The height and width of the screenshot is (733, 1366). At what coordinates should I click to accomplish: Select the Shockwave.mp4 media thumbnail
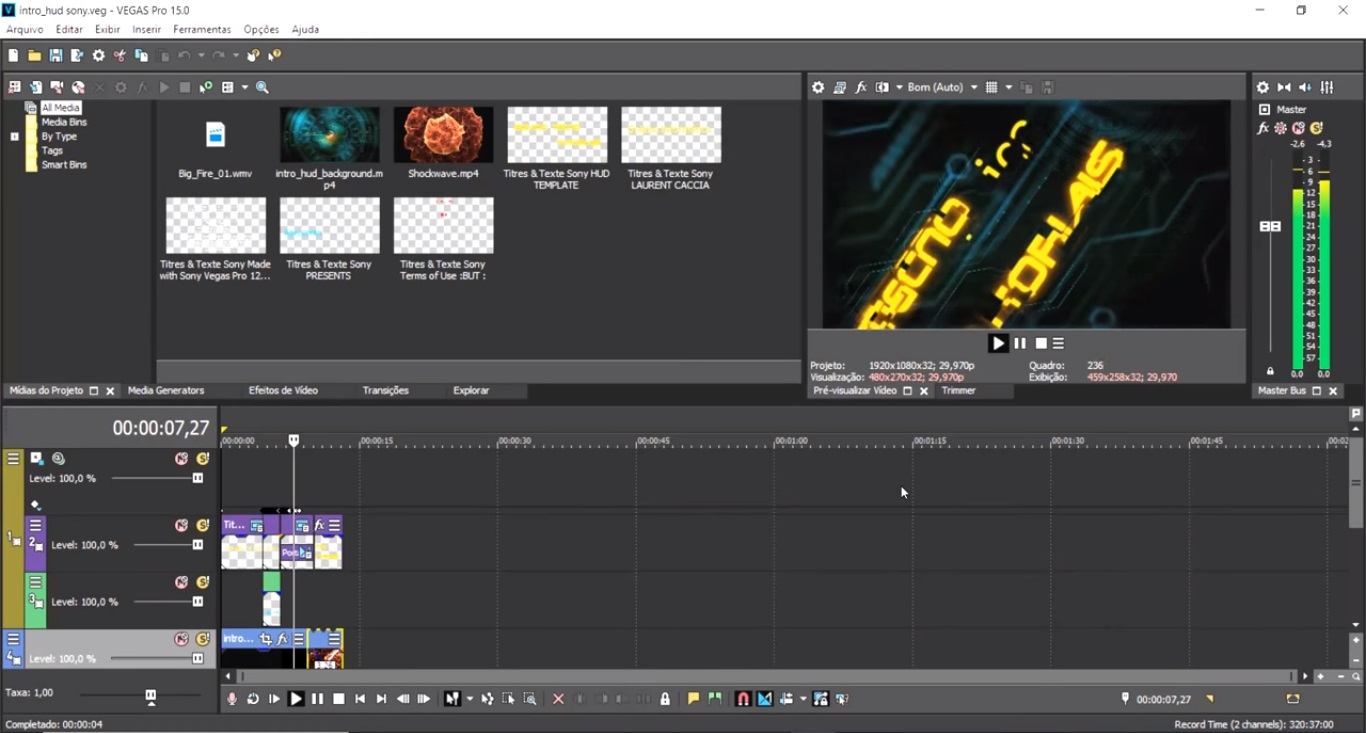coord(443,135)
